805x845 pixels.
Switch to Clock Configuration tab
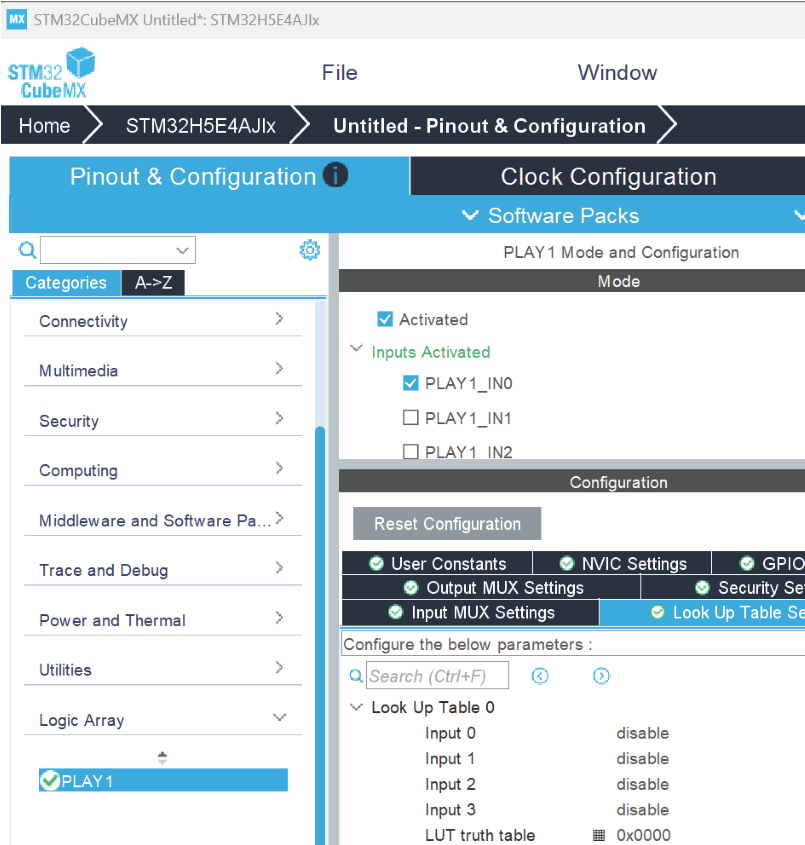tap(608, 176)
